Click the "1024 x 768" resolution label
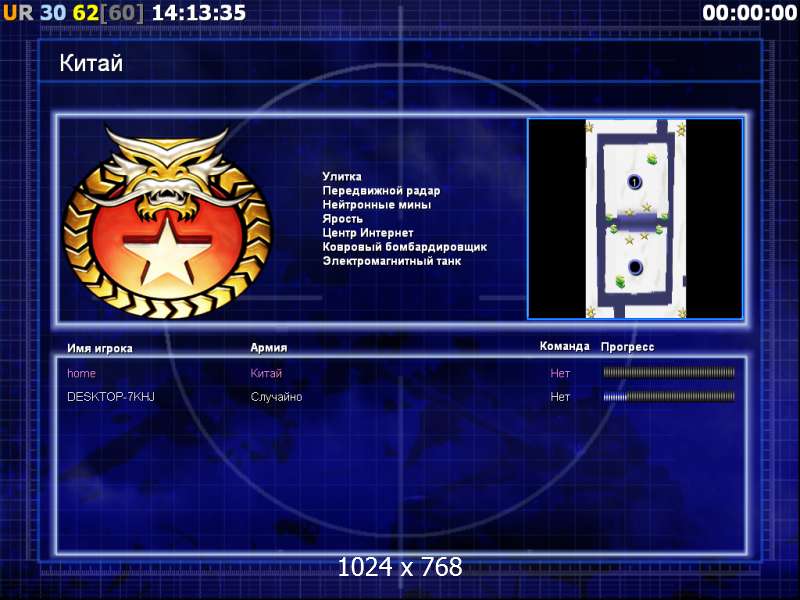Viewport: 800px width, 600px height. pos(400,567)
